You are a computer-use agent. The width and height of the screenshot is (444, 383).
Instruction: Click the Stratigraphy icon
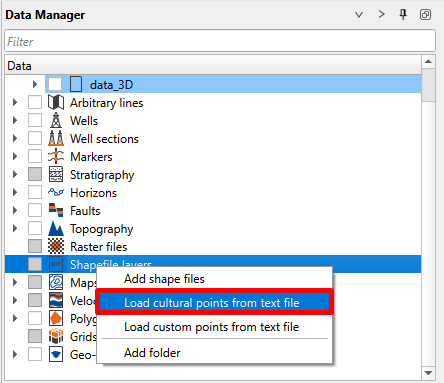(x=56, y=174)
